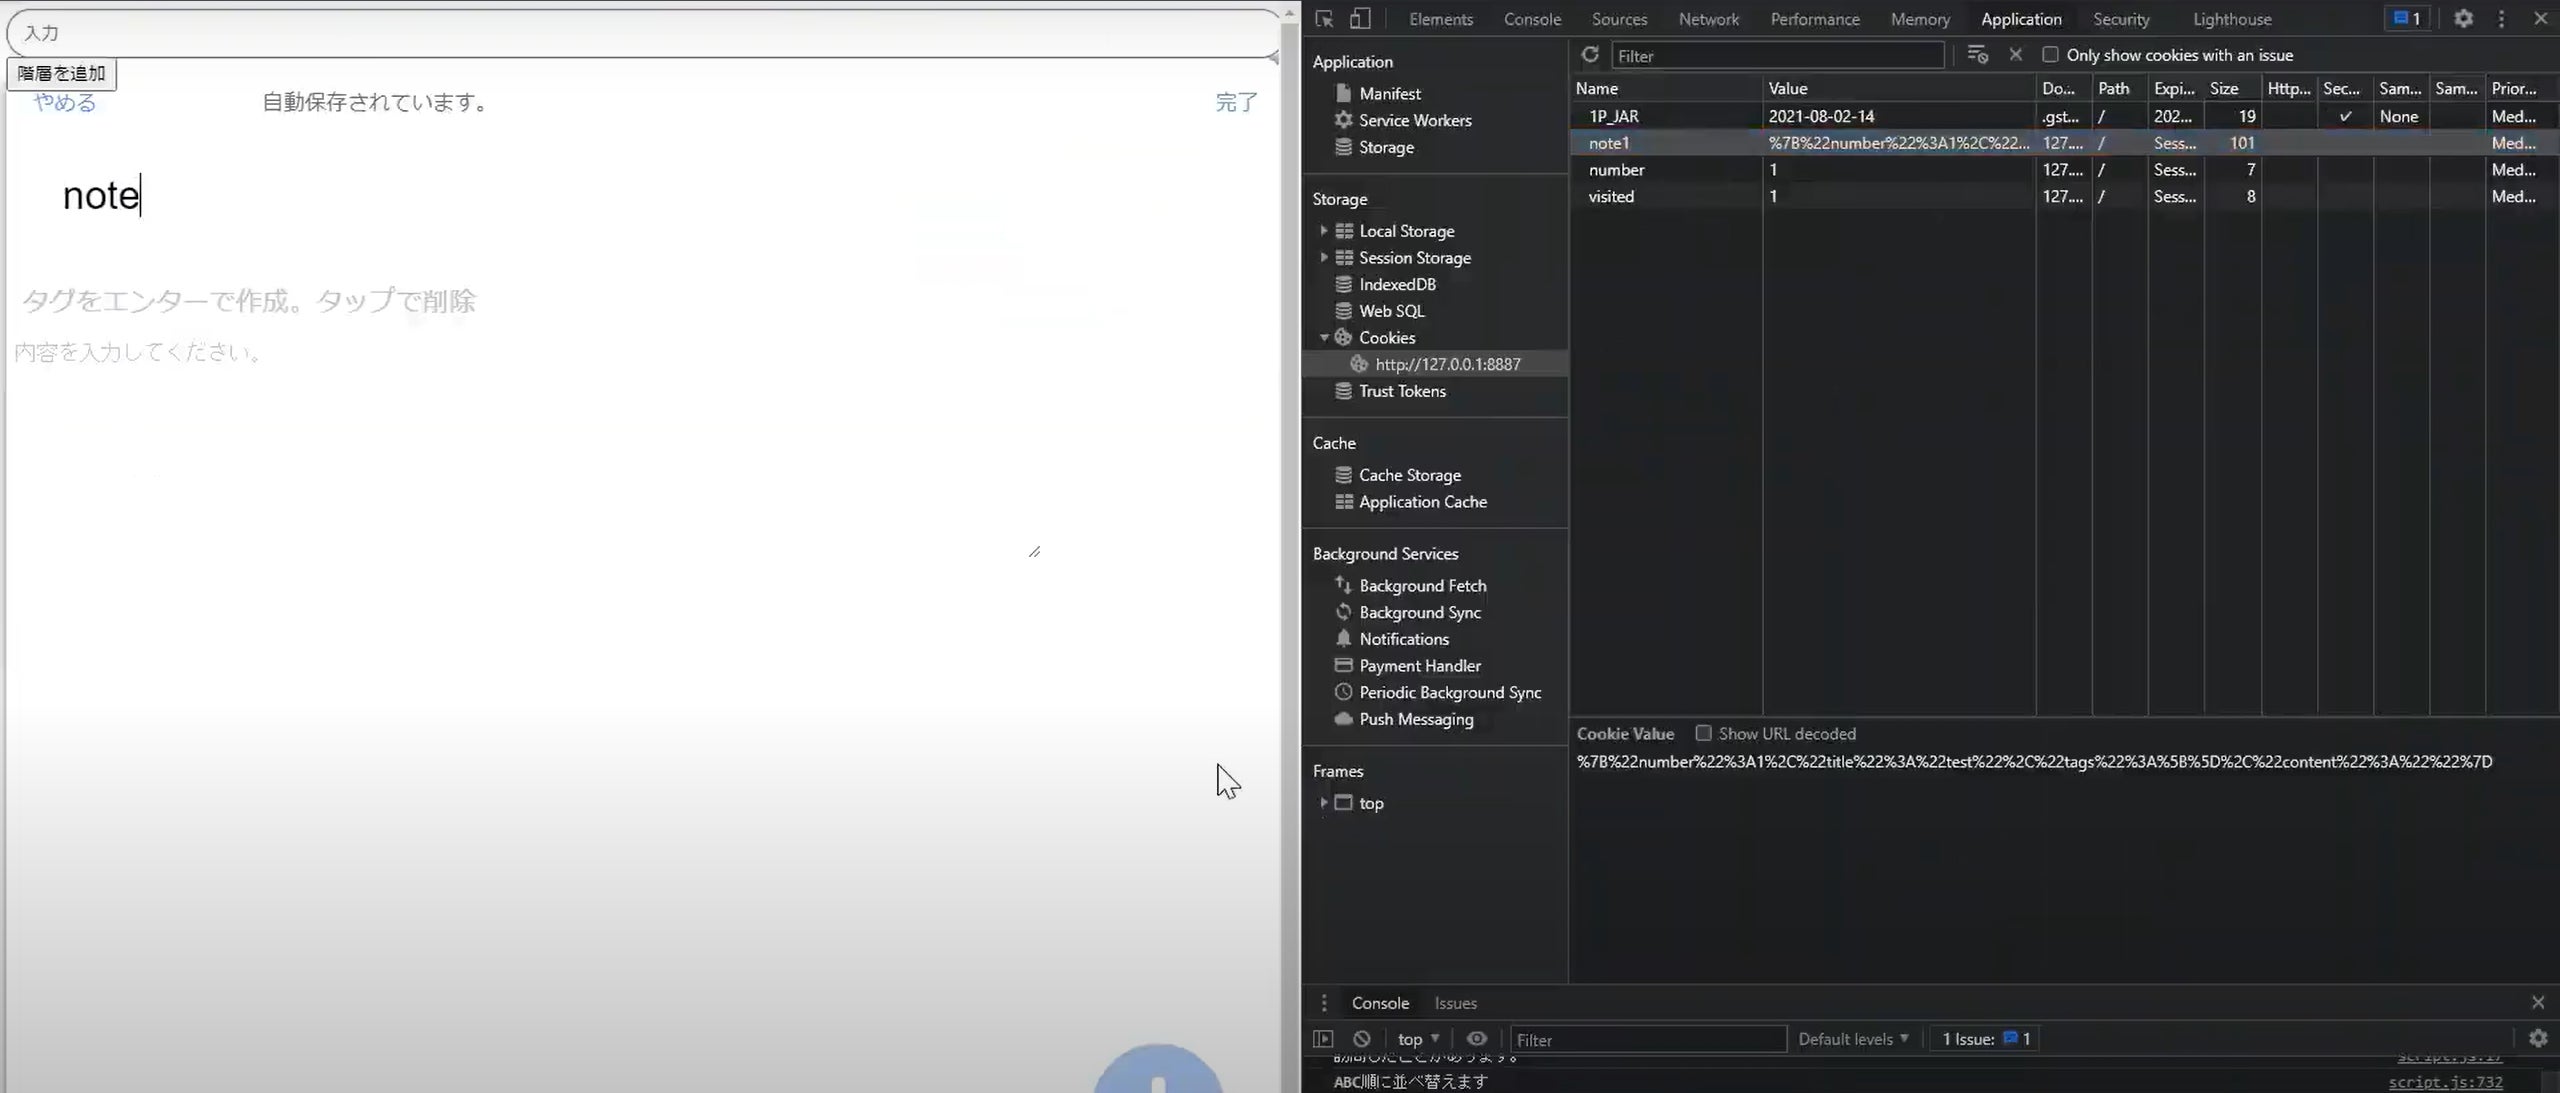Click the clear all cookies icon
The width and height of the screenshot is (2560, 1093).
(1977, 55)
